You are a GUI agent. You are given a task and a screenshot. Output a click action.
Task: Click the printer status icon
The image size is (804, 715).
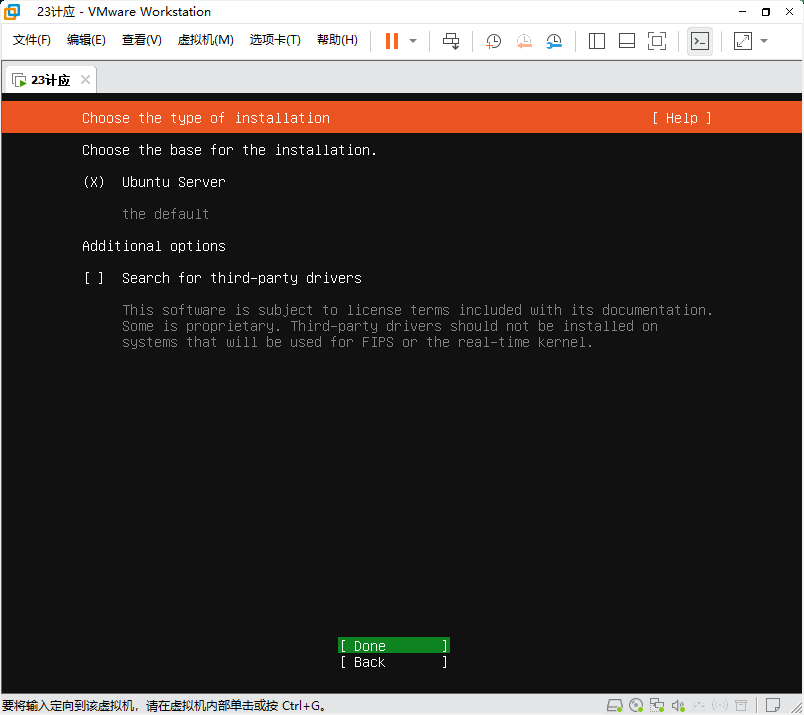(741, 706)
